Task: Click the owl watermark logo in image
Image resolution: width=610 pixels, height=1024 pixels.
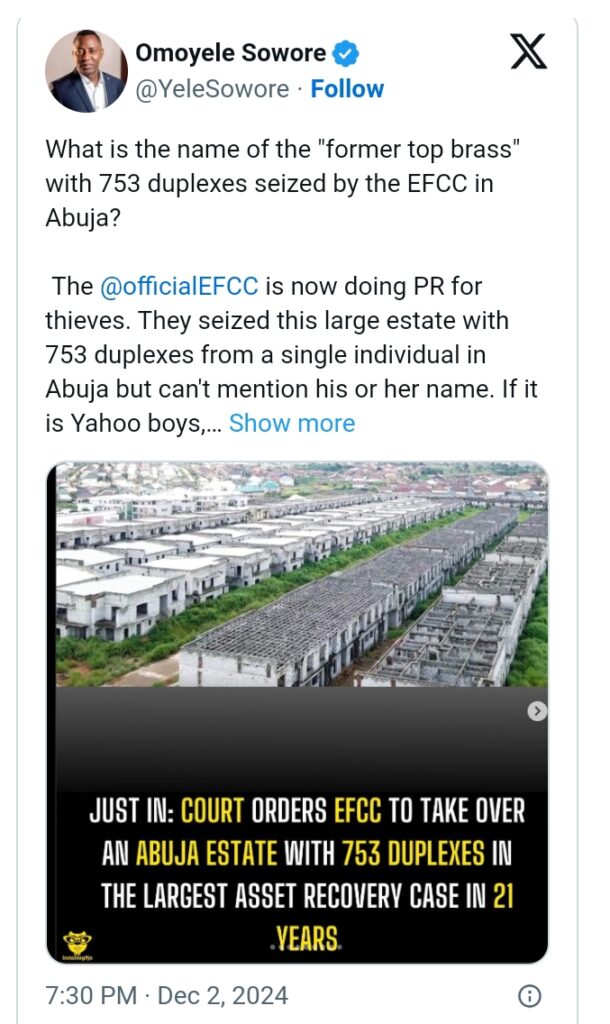Action: (x=74, y=943)
